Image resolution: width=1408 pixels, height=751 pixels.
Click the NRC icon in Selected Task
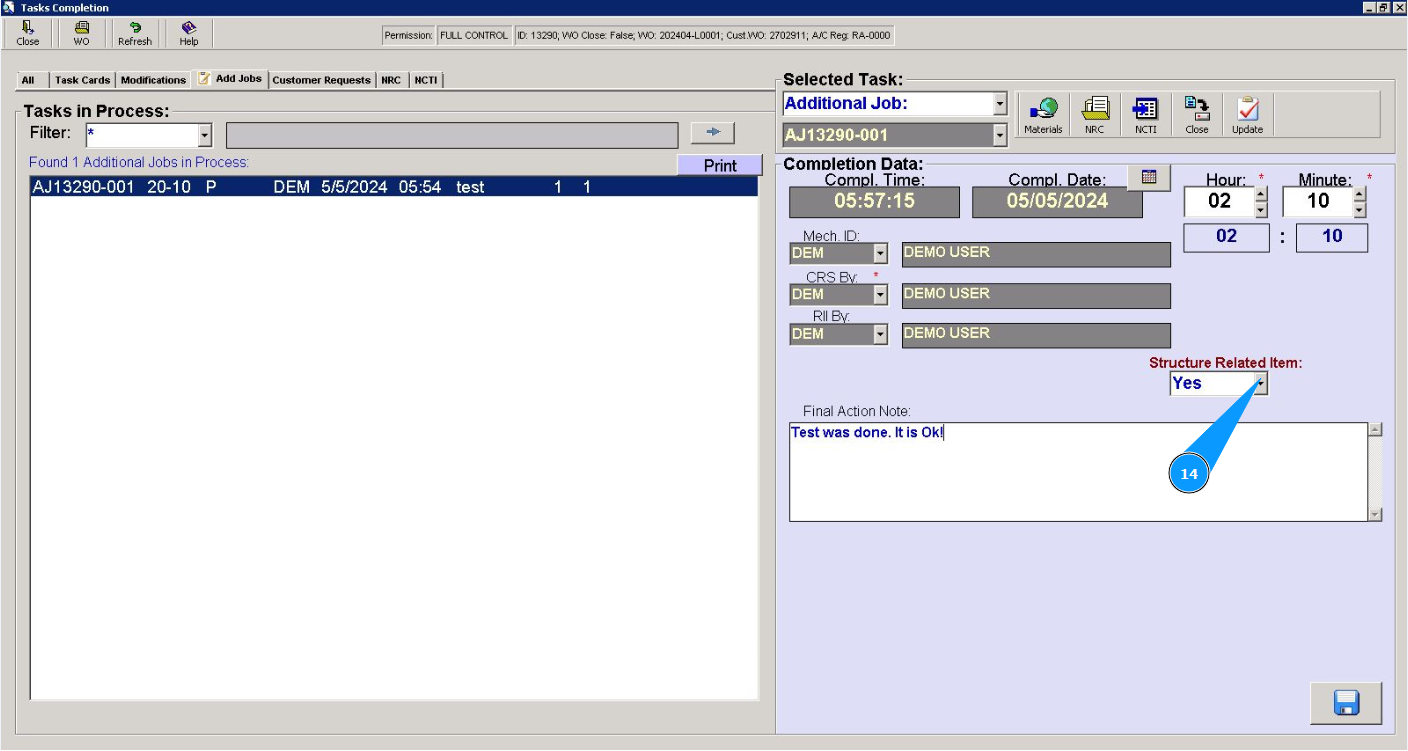pos(1095,115)
